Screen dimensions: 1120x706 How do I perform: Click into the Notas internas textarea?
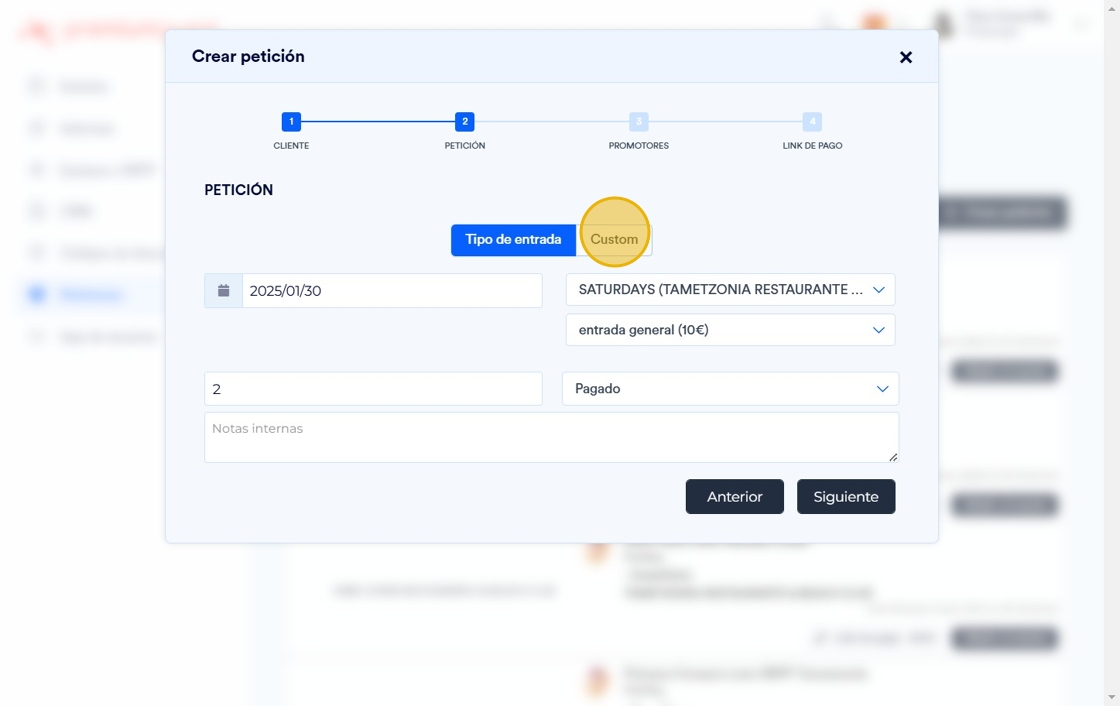[x=551, y=437]
